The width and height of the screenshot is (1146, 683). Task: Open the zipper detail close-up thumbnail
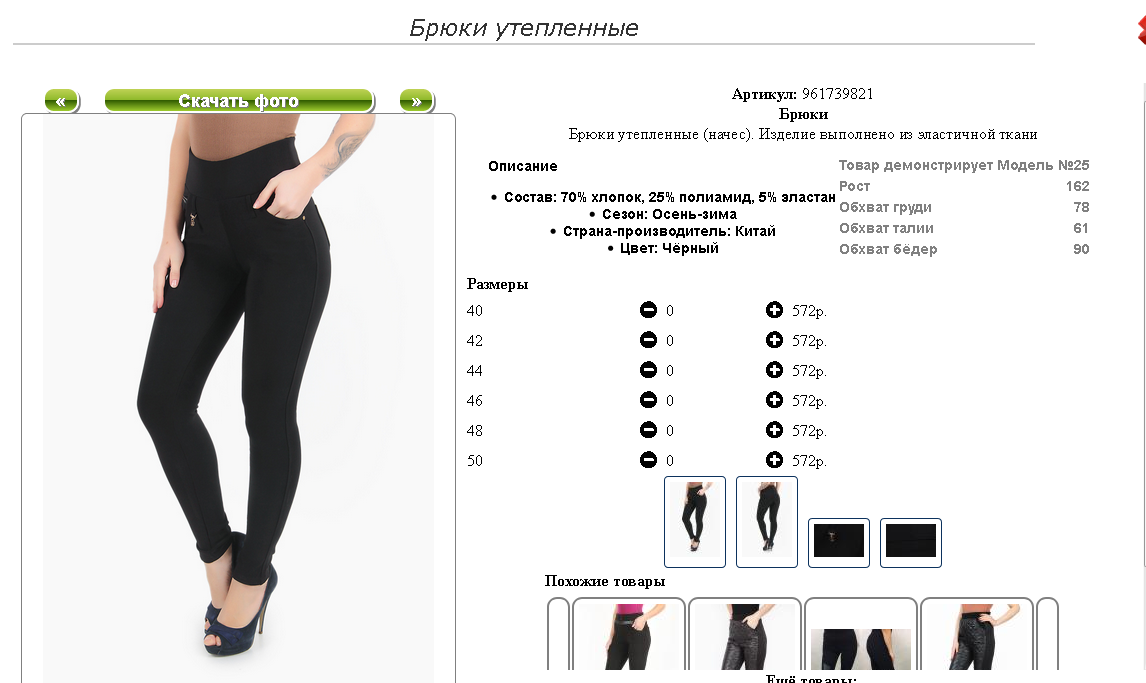839,542
